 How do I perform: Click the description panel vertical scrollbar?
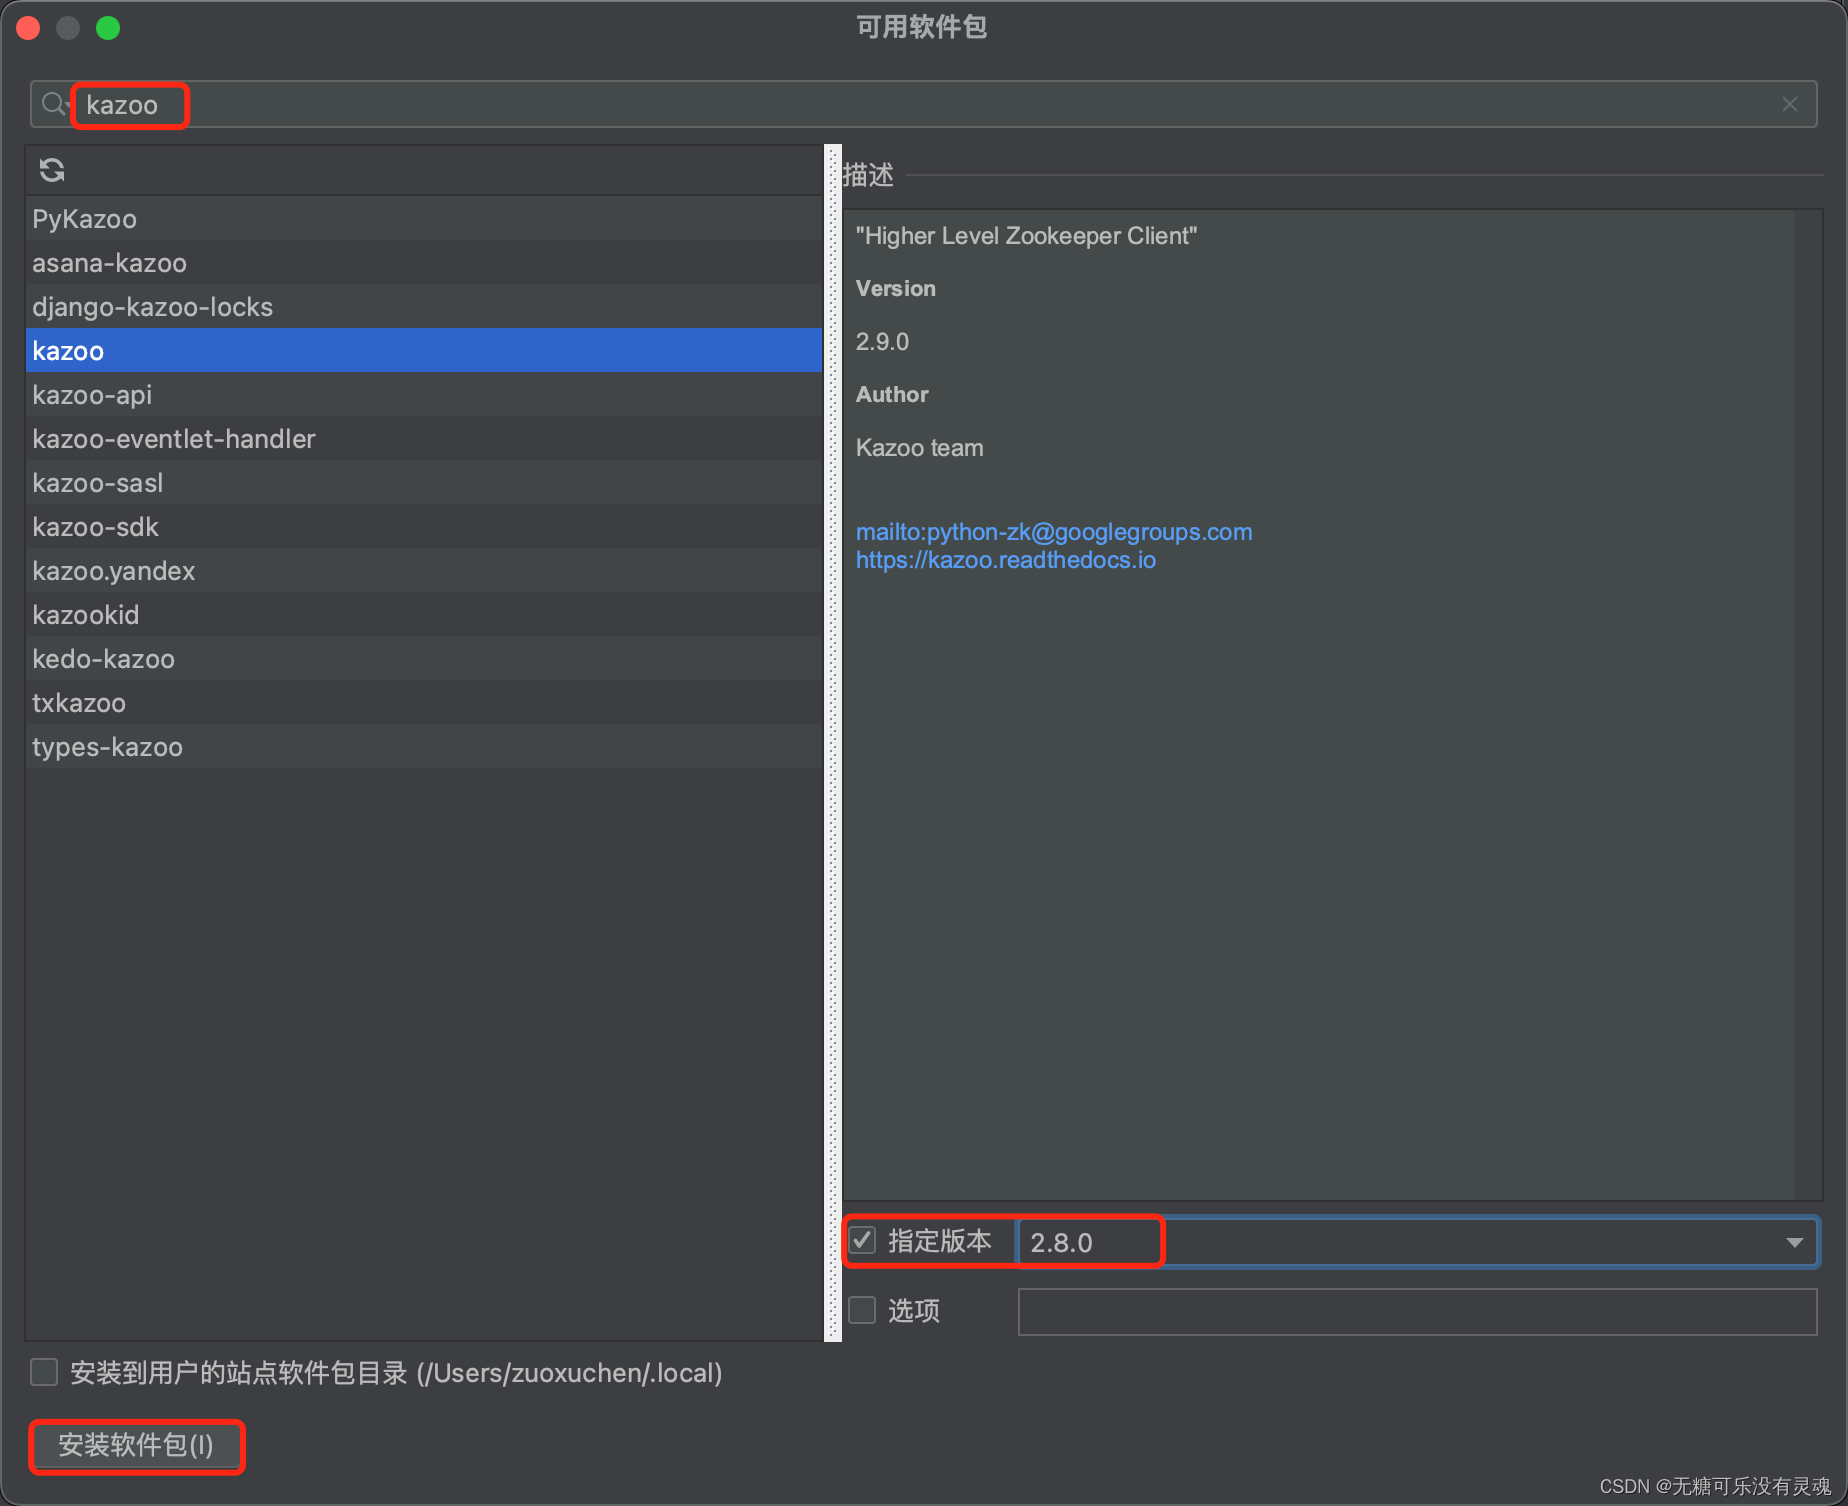click(x=1808, y=704)
